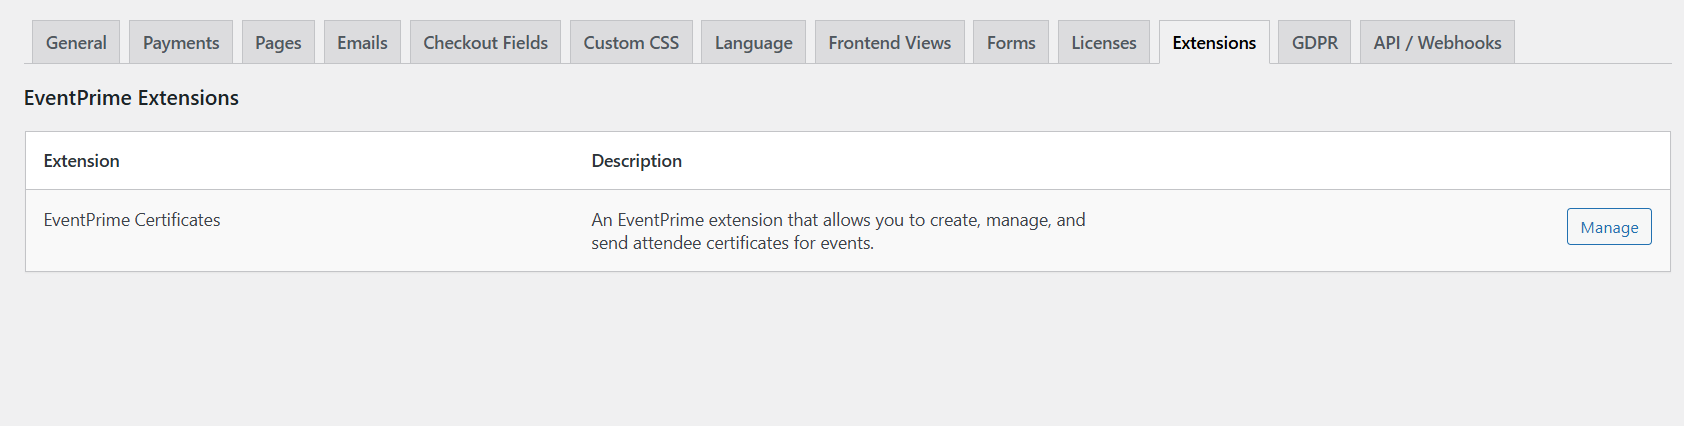Open the Checkout Fields tab

tap(485, 43)
